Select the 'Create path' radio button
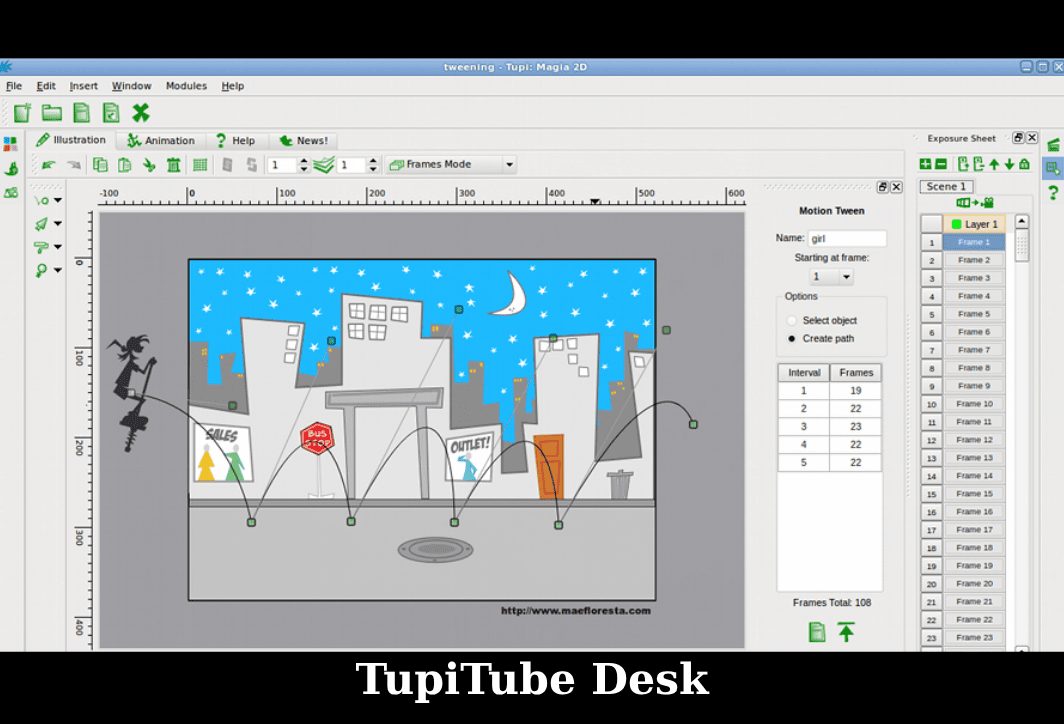Screen dimensions: 1064x724 [x=792, y=339]
